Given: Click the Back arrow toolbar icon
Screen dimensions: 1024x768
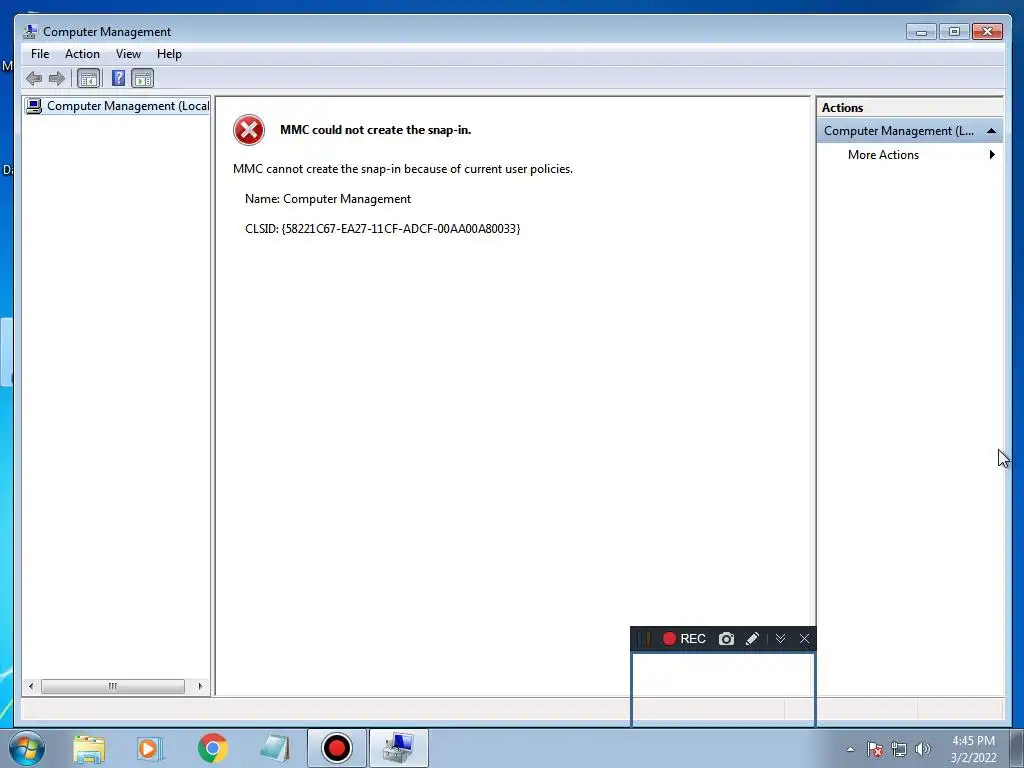Looking at the screenshot, I should tap(34, 79).
